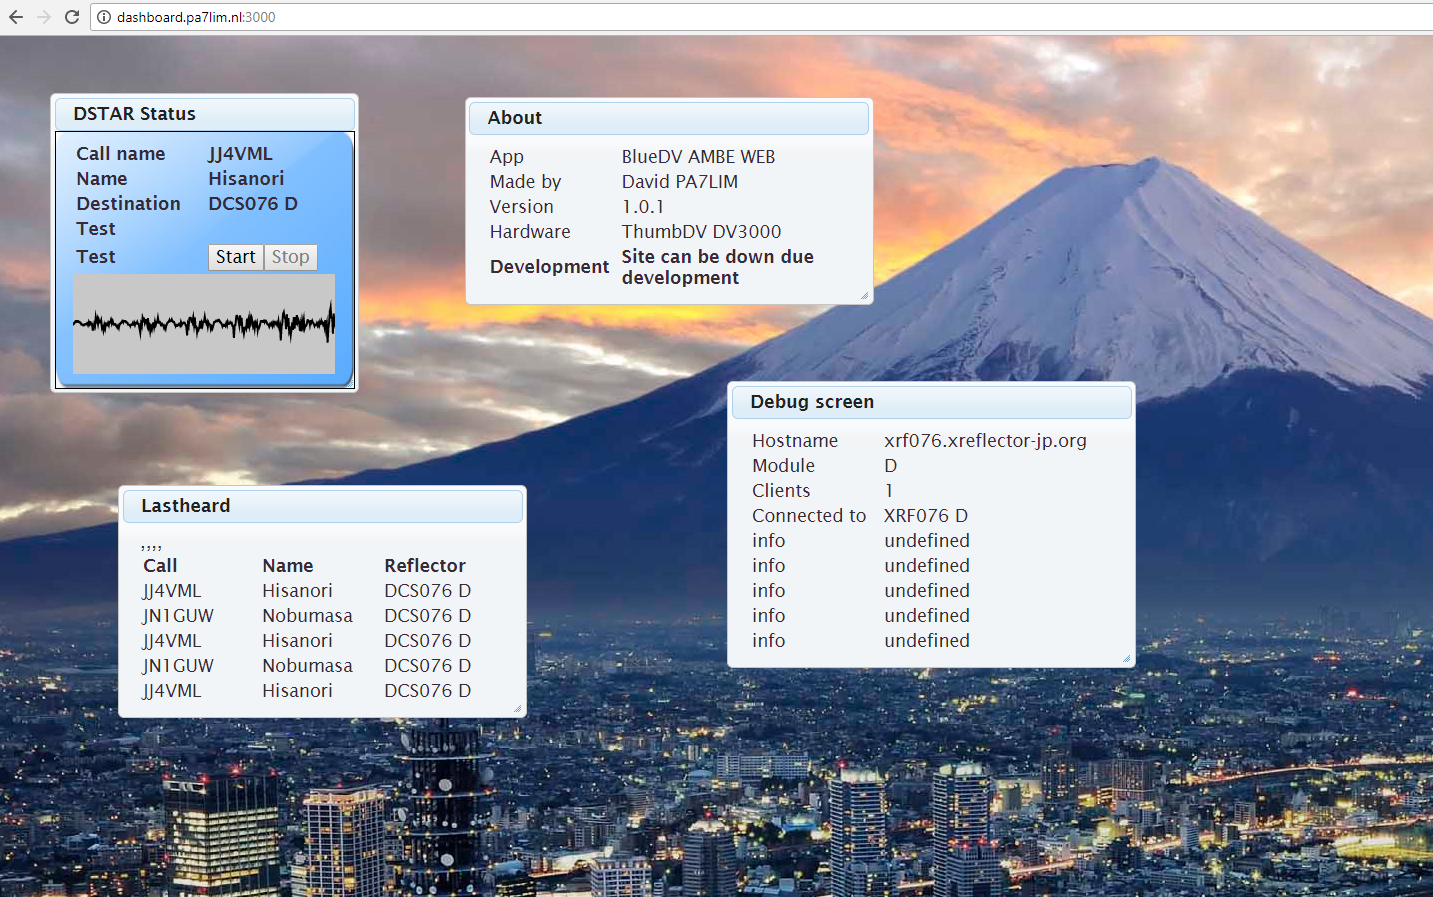This screenshot has width=1433, height=897.
Task: Click the hostname xrf076.xreflector-jp.org value
Action: 985,441
